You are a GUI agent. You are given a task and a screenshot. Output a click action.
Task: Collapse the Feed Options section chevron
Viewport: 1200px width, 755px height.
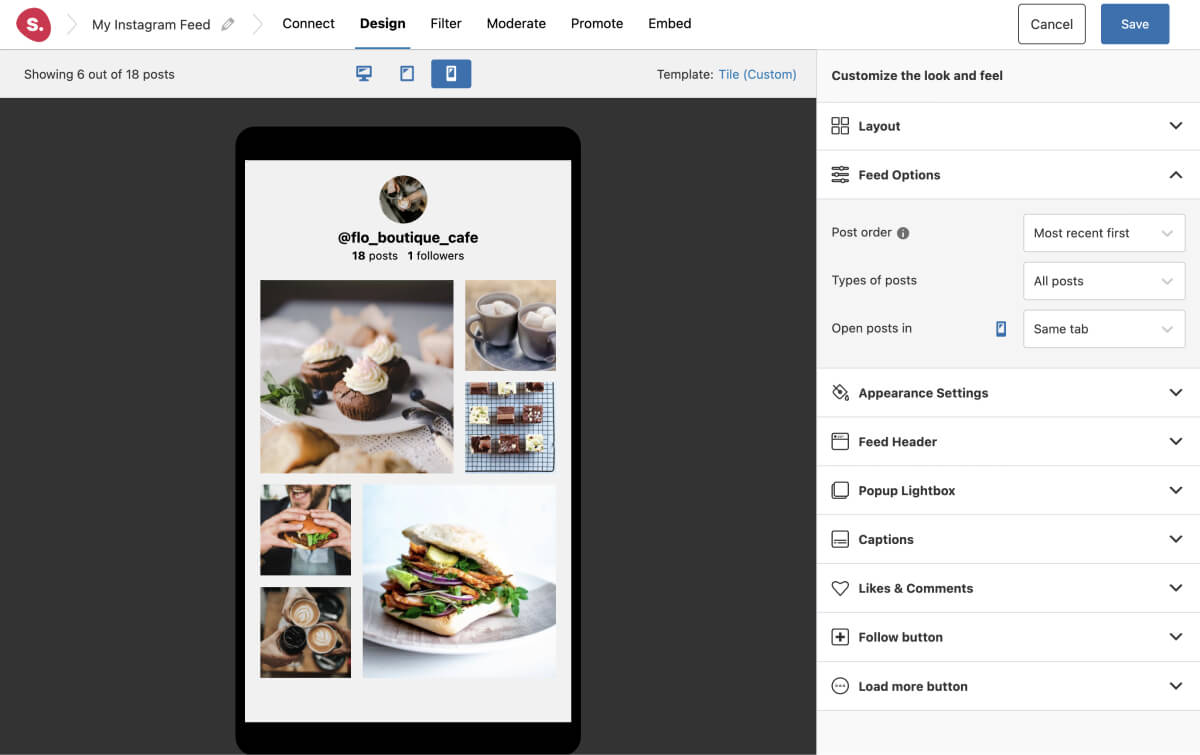(1176, 175)
